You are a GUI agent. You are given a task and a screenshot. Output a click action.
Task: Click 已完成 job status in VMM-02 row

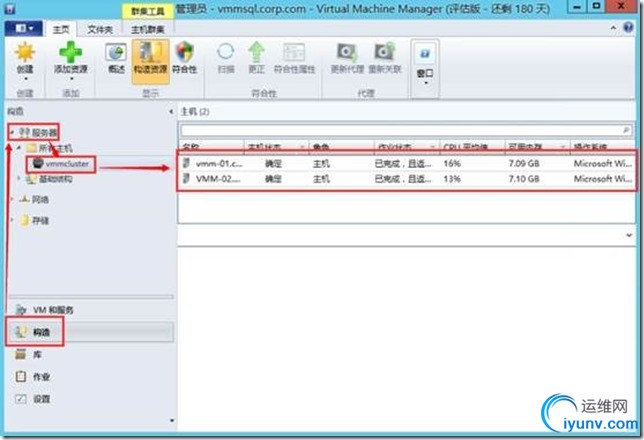click(x=402, y=179)
